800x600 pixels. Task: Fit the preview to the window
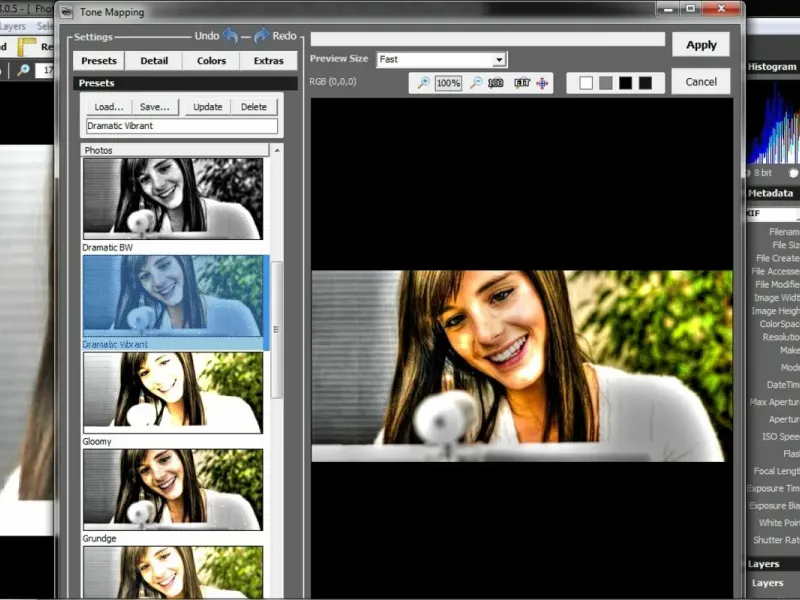pyautogui.click(x=521, y=83)
